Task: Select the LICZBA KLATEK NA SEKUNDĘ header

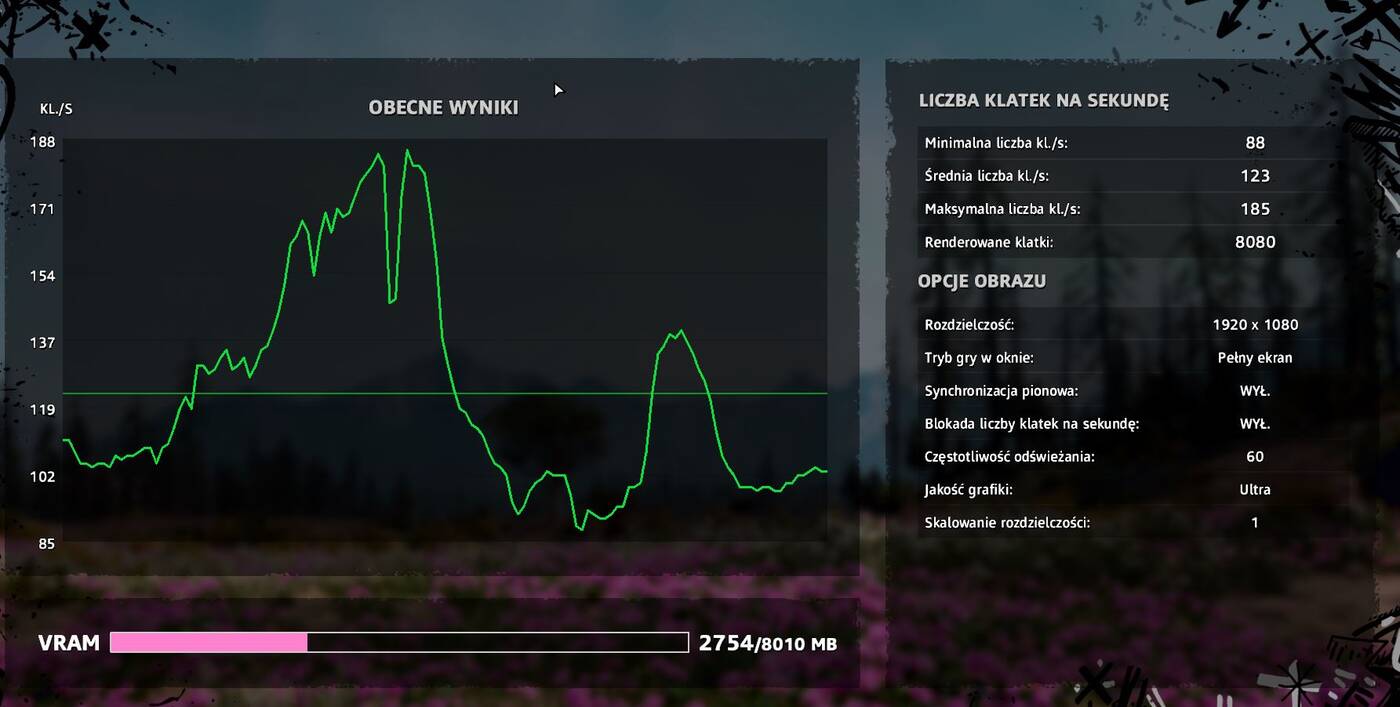Action: point(1043,101)
